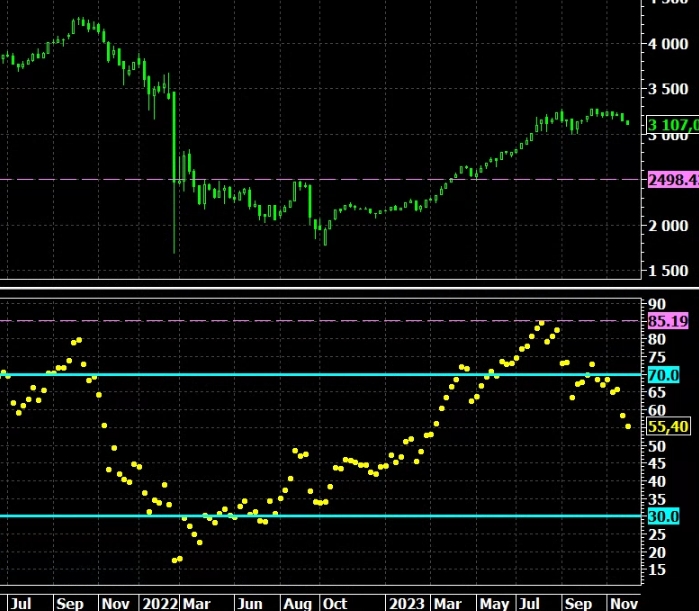Click the yellow 55,40 current indicator value

(x=668, y=427)
